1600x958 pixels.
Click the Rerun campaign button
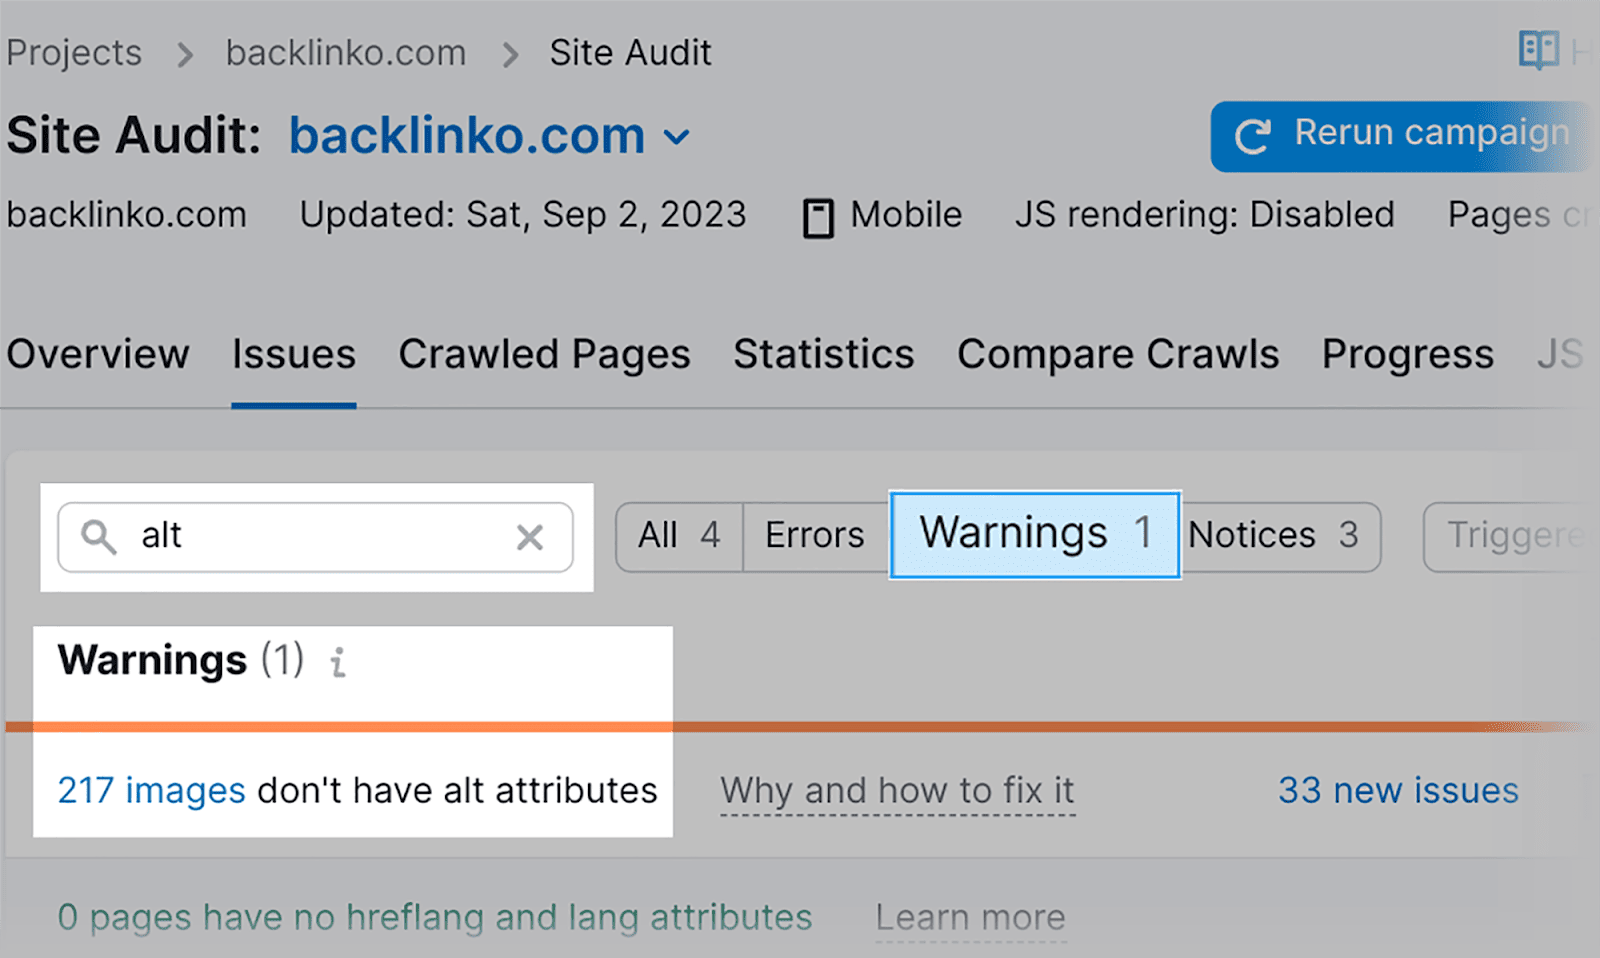(1400, 135)
